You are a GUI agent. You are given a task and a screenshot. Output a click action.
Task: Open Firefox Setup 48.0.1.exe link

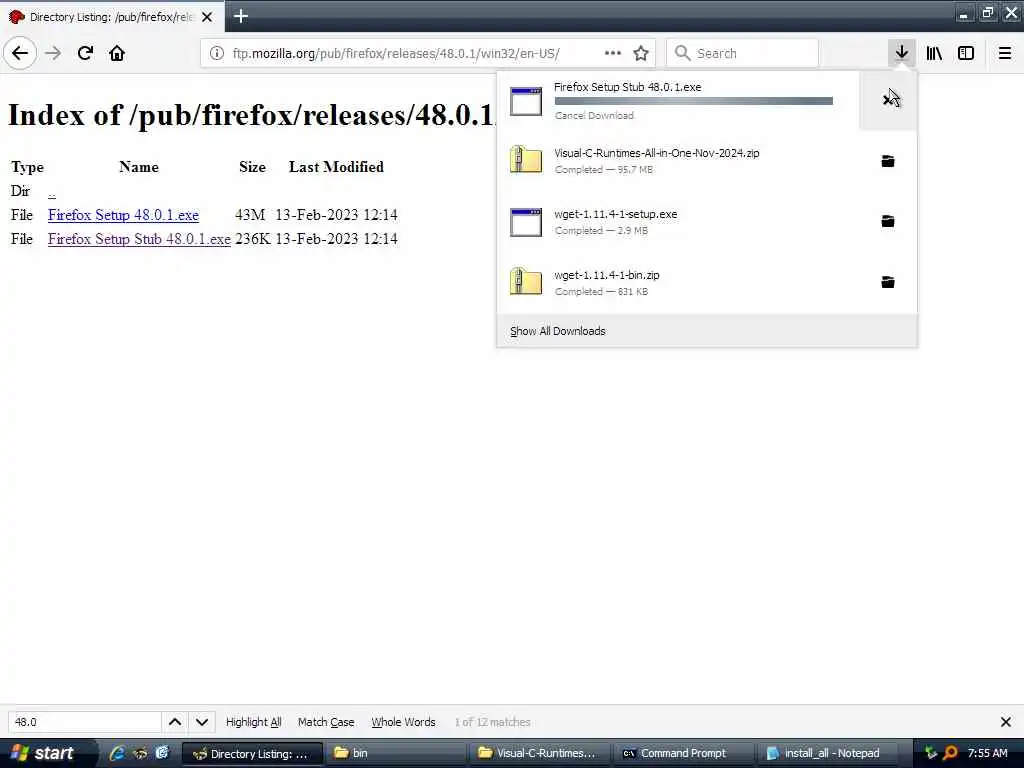123,215
